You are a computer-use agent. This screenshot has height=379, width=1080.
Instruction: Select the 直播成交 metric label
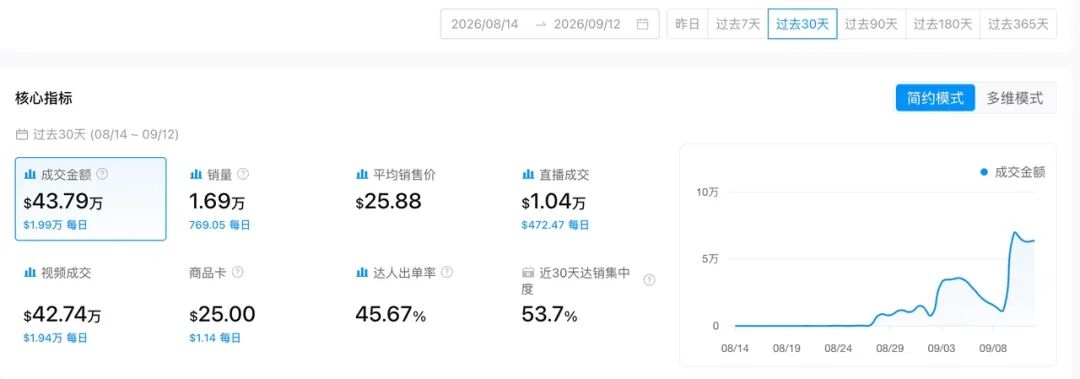pos(564,175)
